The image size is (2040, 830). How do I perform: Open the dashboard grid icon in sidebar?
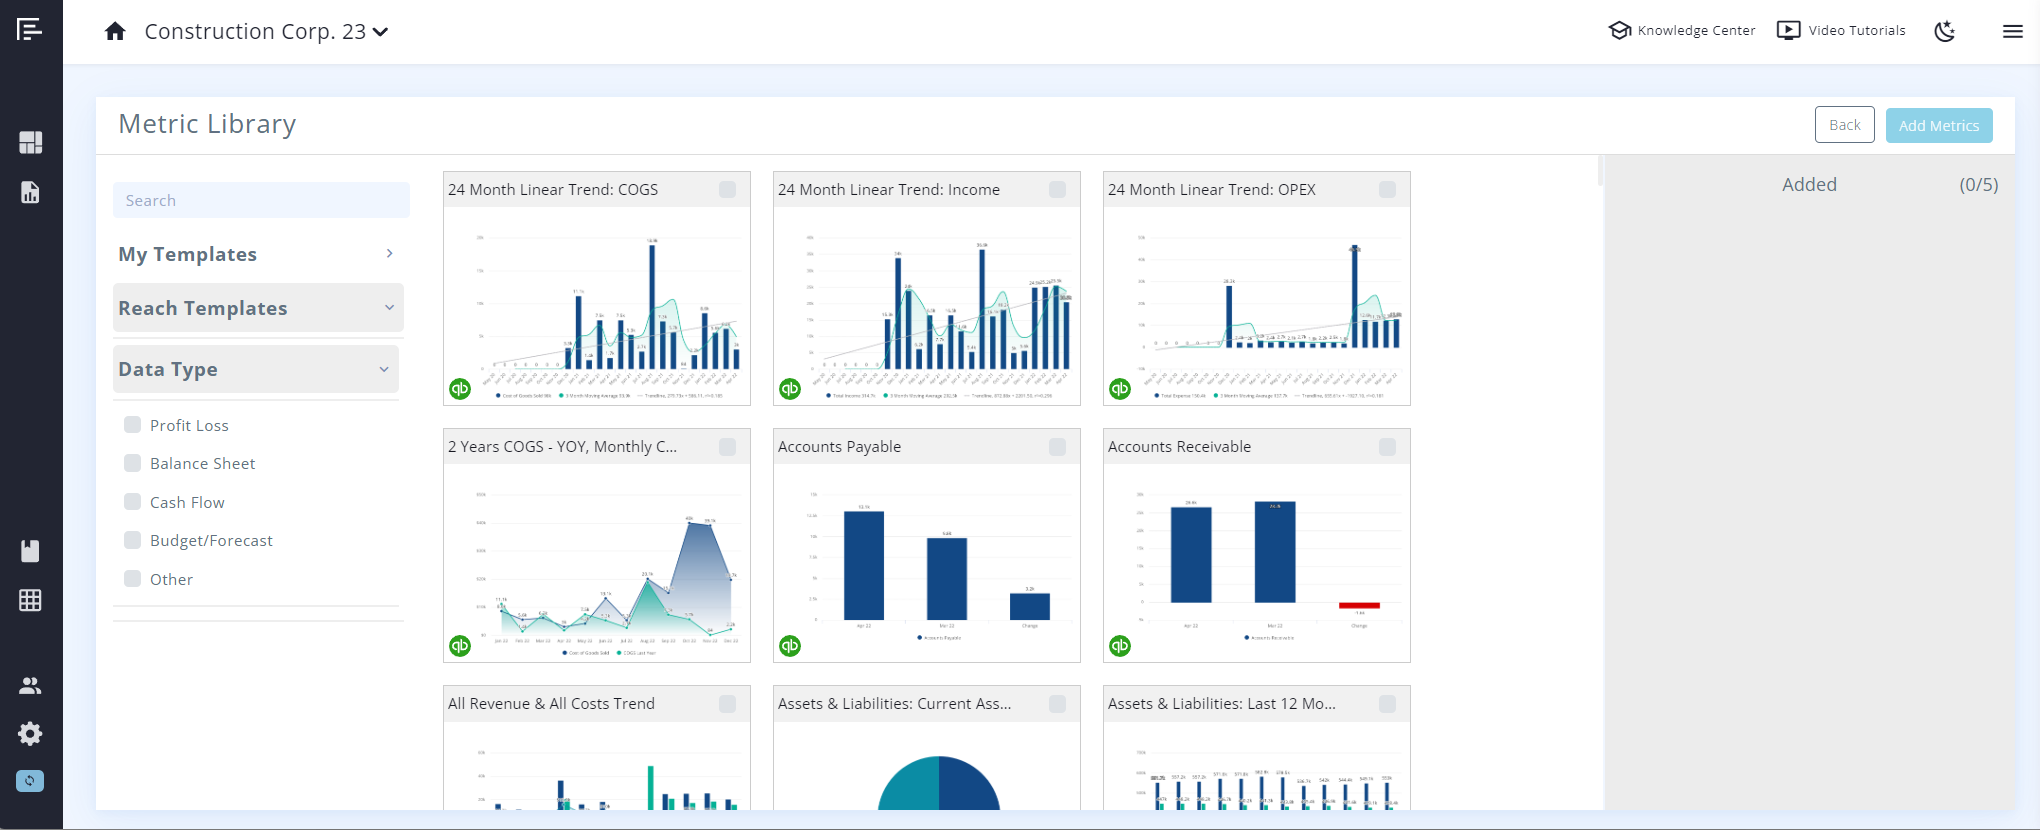point(30,142)
